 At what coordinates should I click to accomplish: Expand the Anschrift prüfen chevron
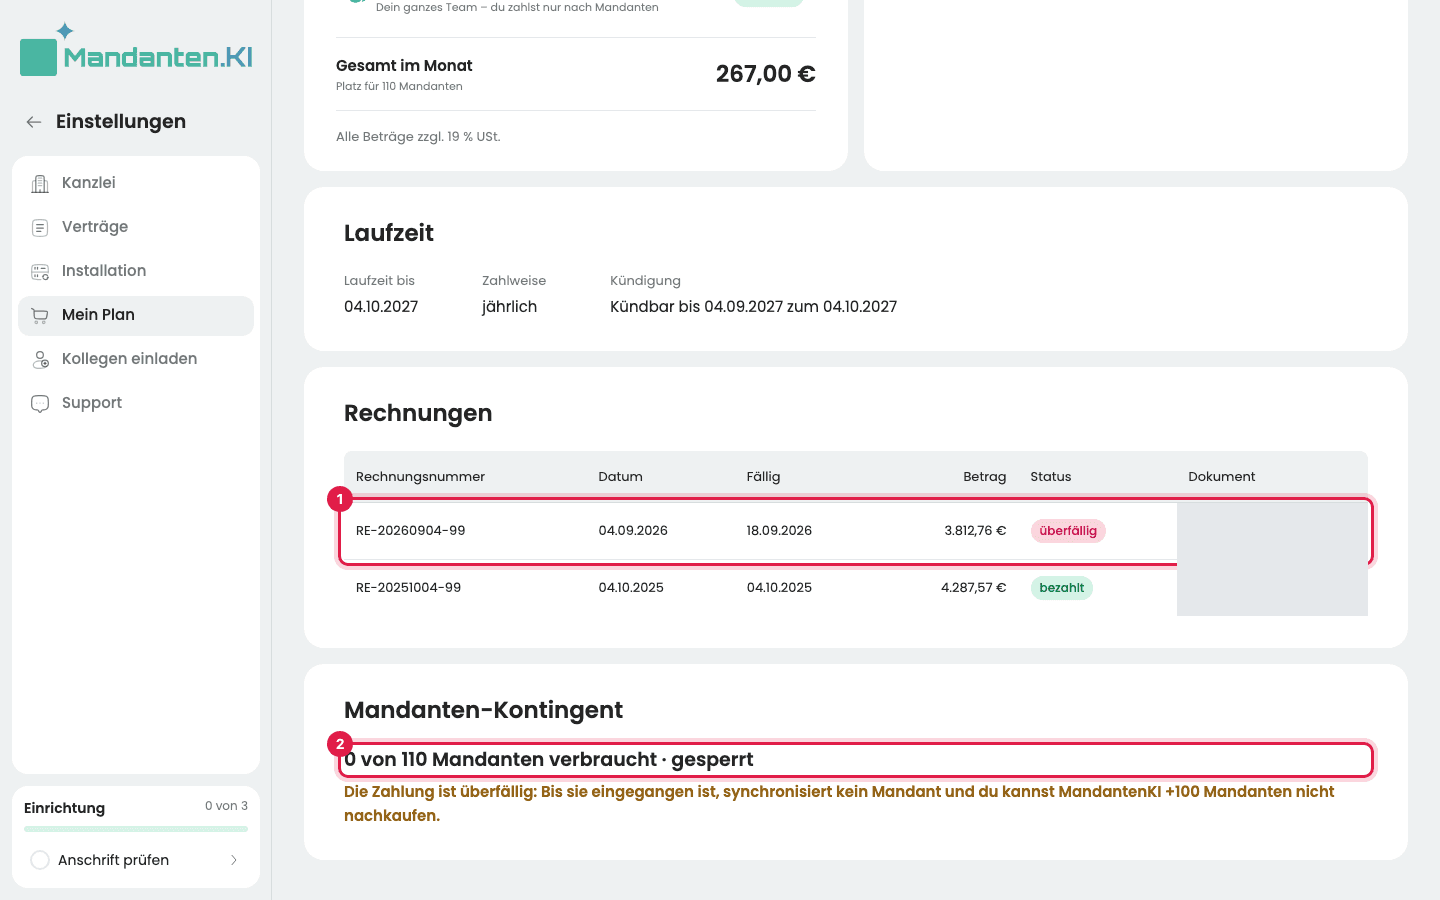[x=234, y=860]
